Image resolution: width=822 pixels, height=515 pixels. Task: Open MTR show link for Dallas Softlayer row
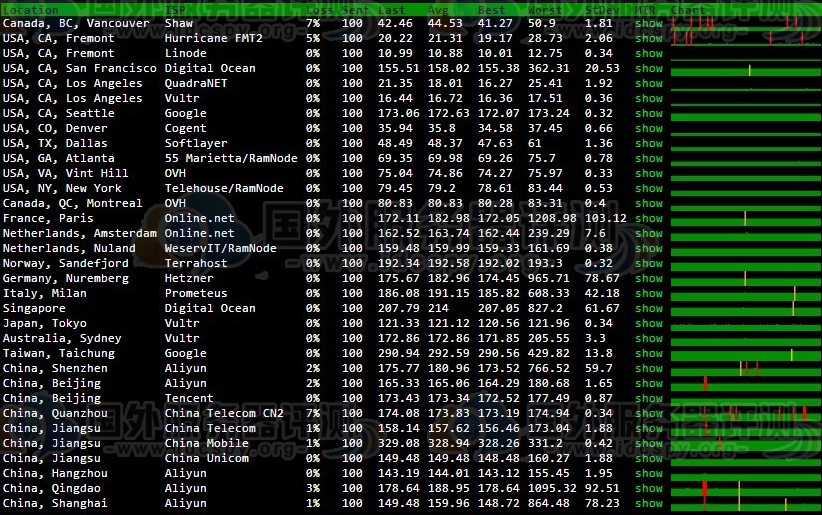[648, 143]
